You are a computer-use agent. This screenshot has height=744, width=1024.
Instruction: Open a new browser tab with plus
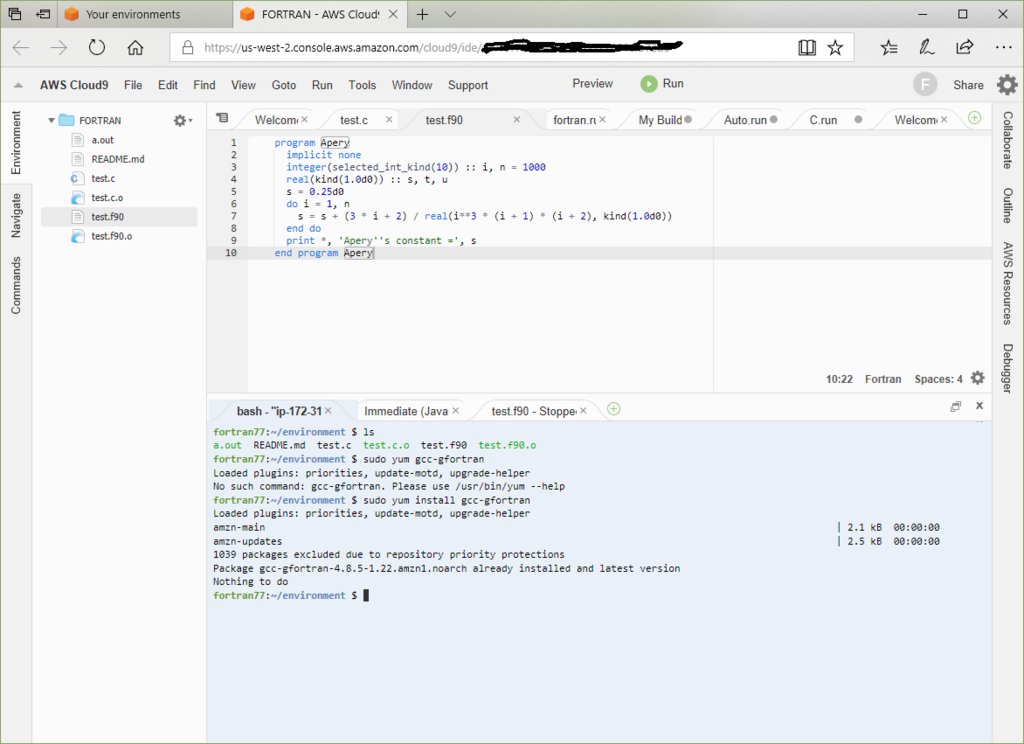(423, 14)
